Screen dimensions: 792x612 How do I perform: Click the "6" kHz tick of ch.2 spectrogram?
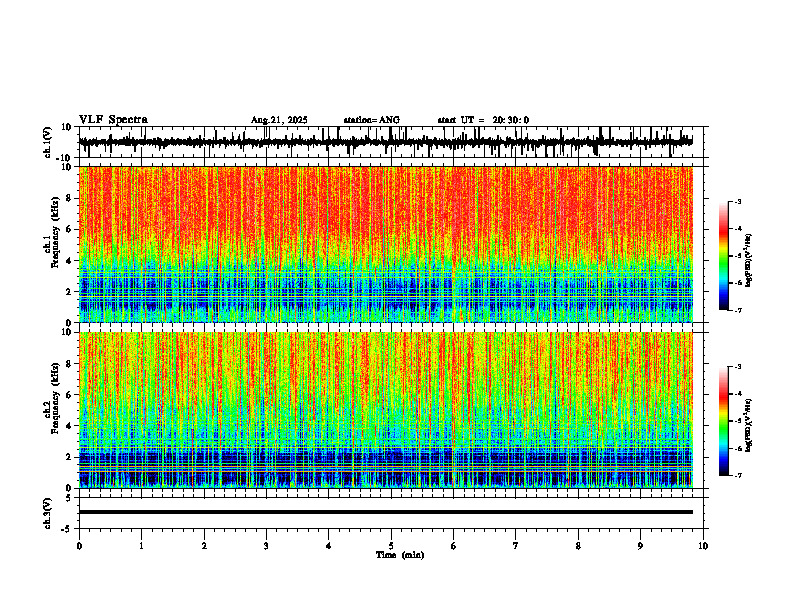pos(69,395)
